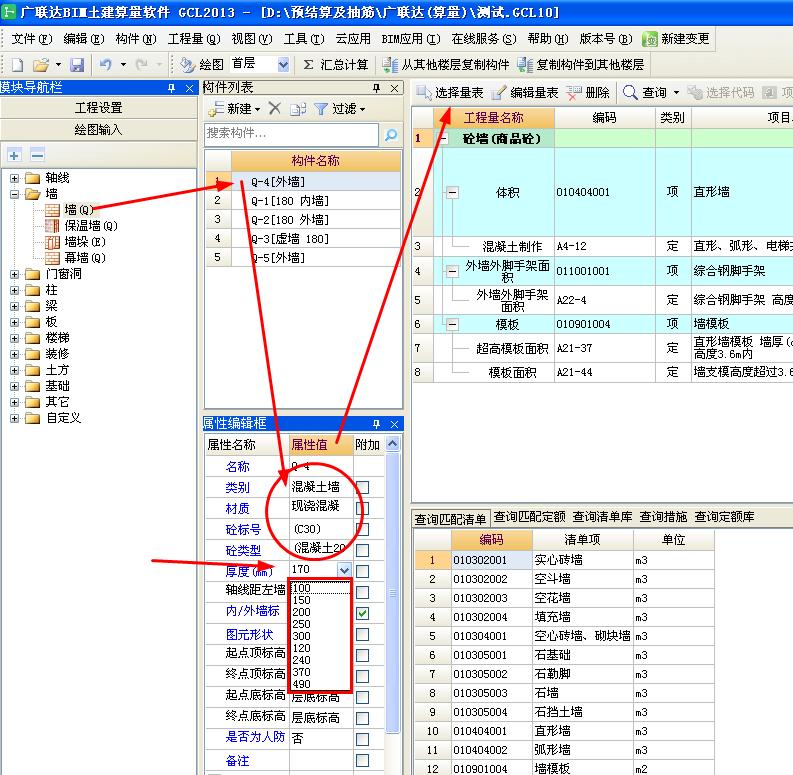Click the collapse-all minus button in navigator

click(37, 155)
